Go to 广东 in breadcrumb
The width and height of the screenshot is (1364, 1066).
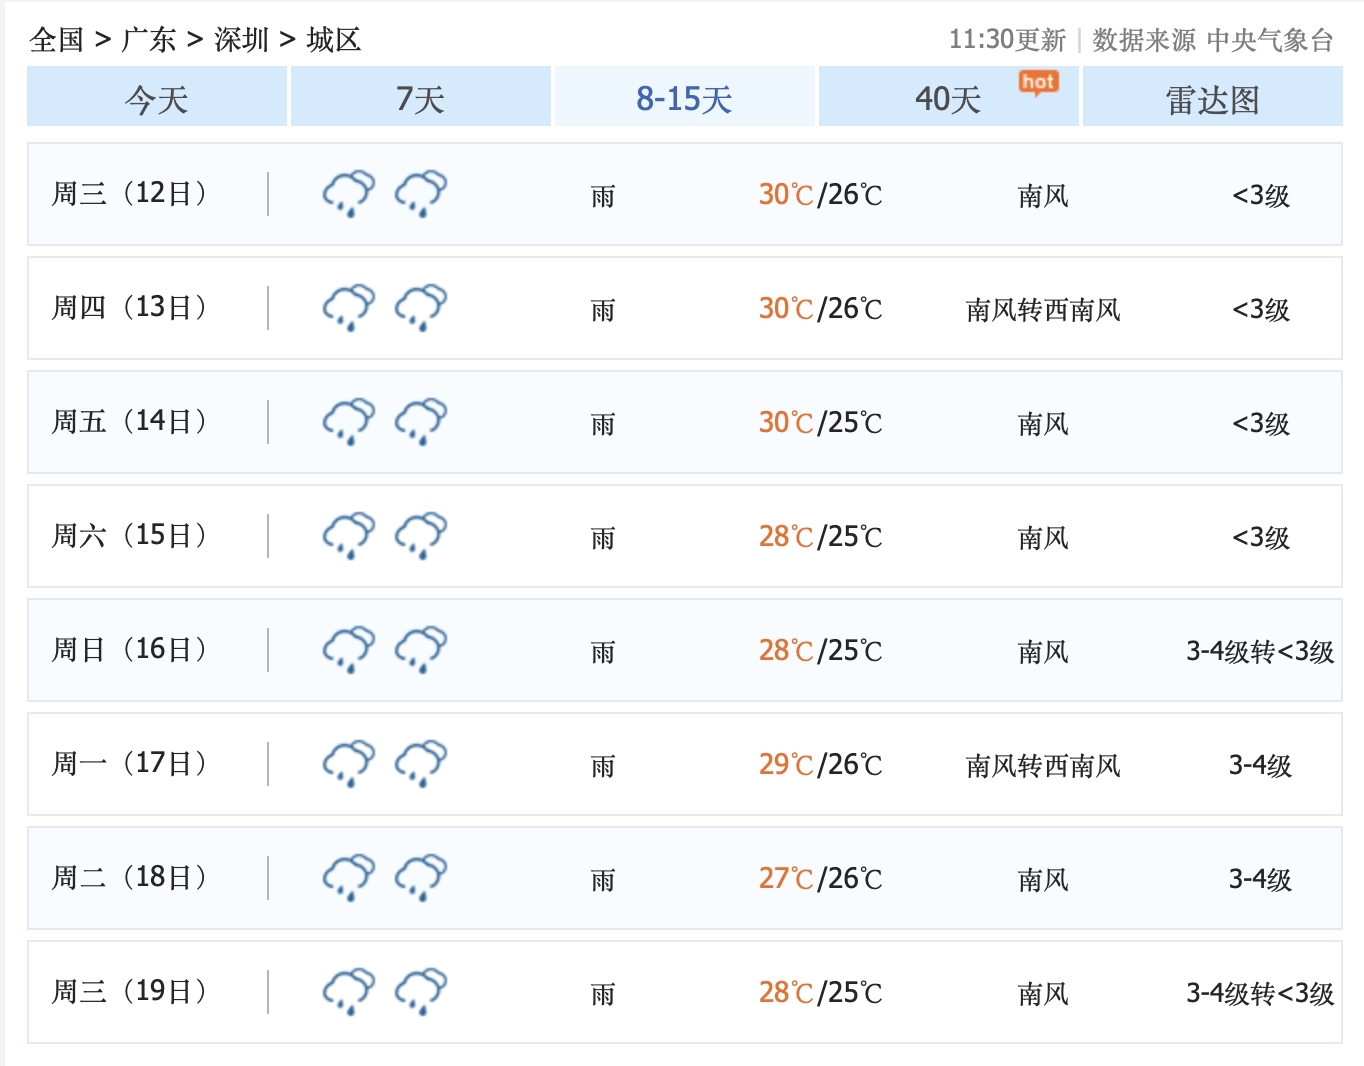coord(149,40)
